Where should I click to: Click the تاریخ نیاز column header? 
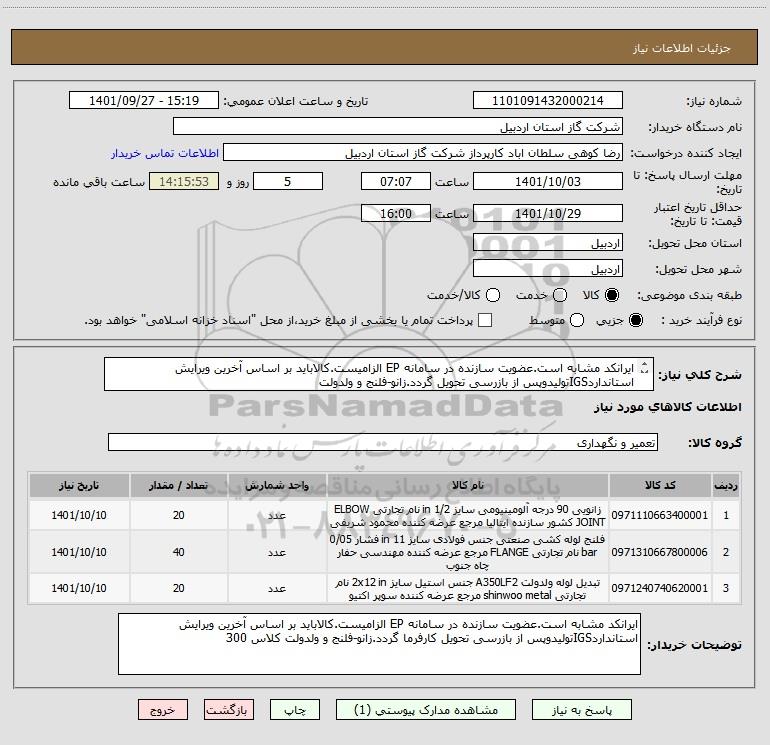(x=79, y=485)
